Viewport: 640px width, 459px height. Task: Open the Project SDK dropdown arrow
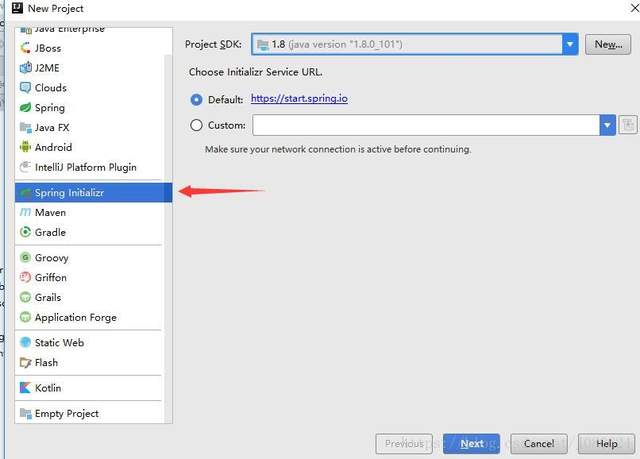[570, 44]
